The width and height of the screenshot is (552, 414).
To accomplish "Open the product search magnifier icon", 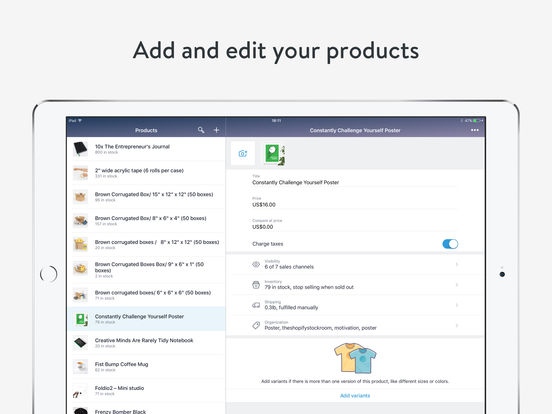I will click(201, 130).
